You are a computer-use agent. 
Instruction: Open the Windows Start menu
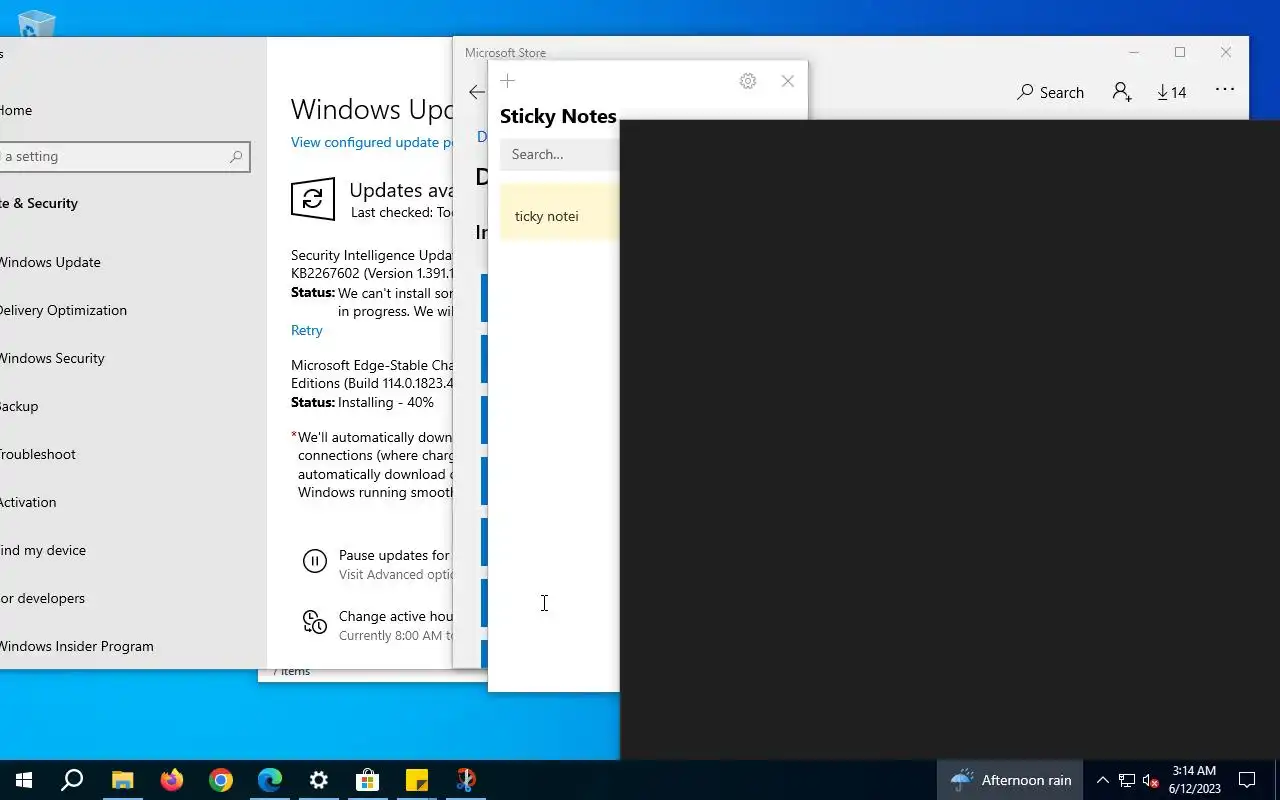coord(24,780)
